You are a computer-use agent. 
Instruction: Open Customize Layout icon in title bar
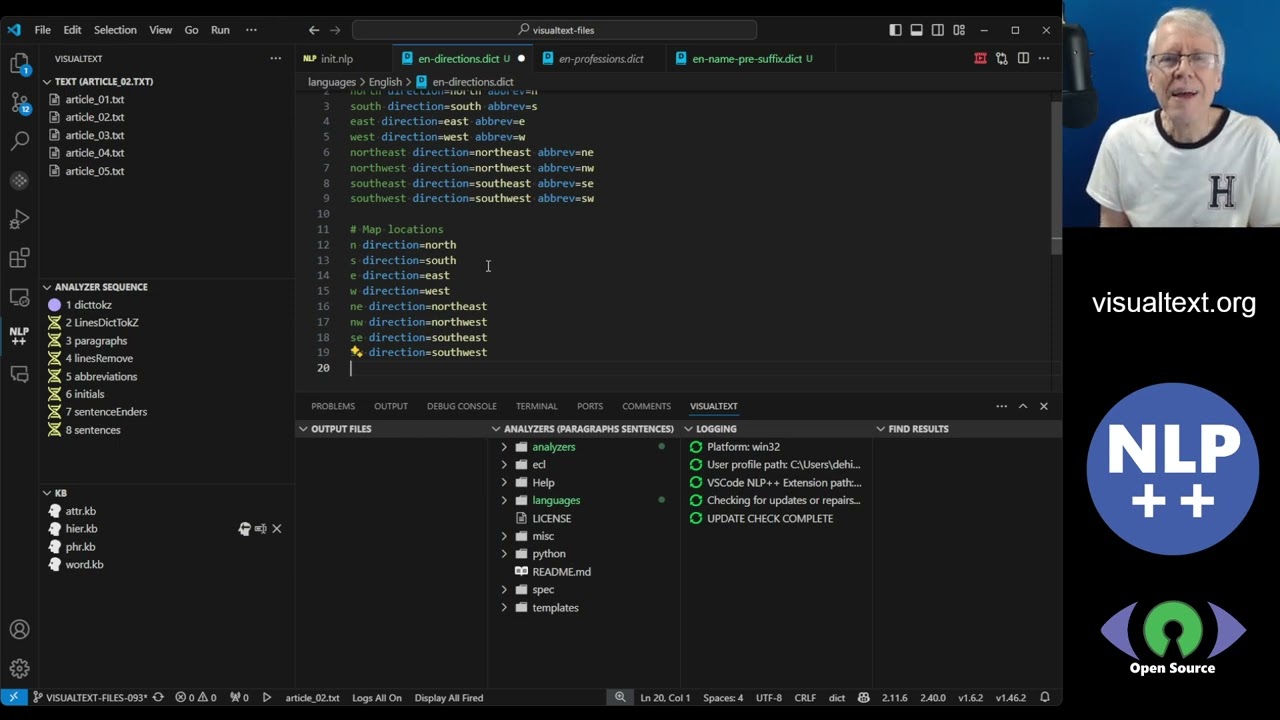point(959,30)
